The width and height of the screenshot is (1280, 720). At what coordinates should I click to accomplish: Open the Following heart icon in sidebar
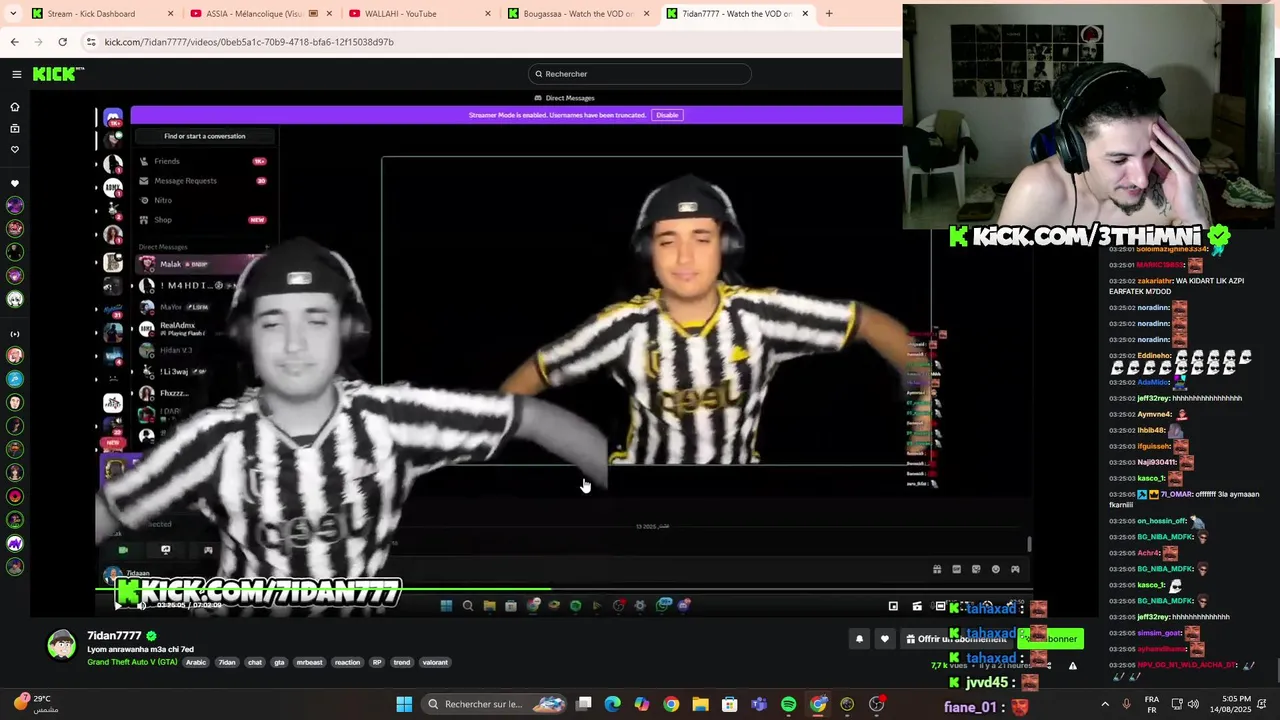[15, 149]
